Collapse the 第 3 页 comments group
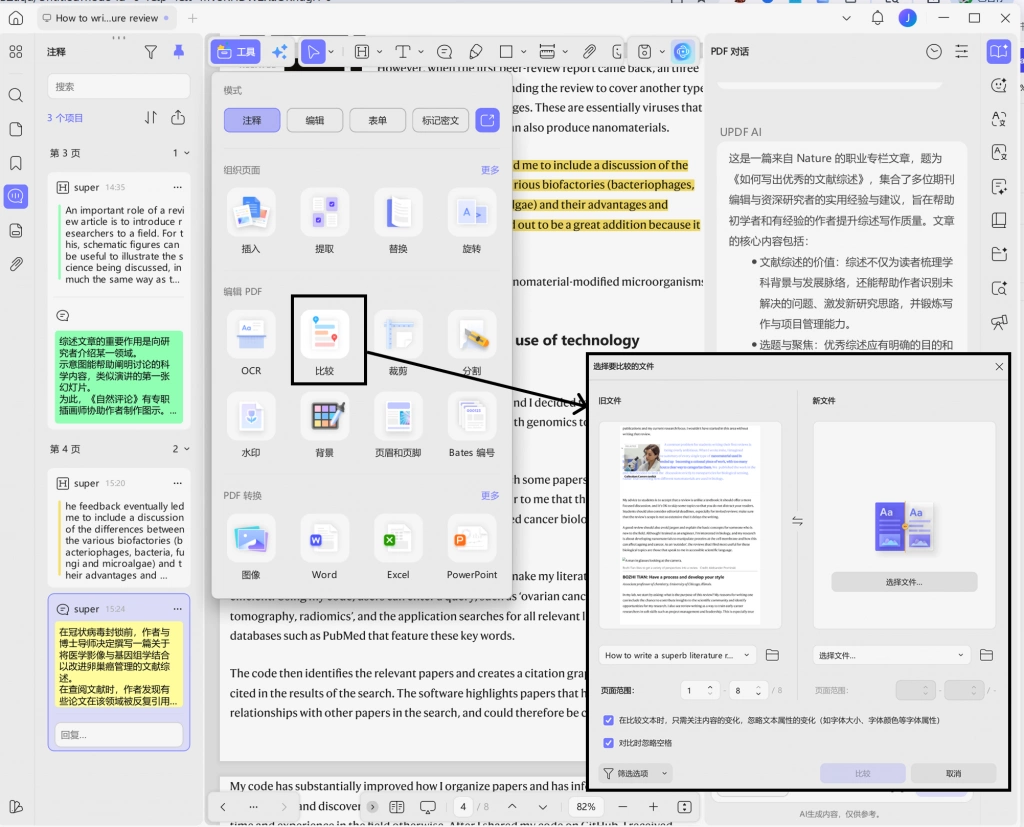Viewport: 1024px width, 827px height. click(187, 153)
